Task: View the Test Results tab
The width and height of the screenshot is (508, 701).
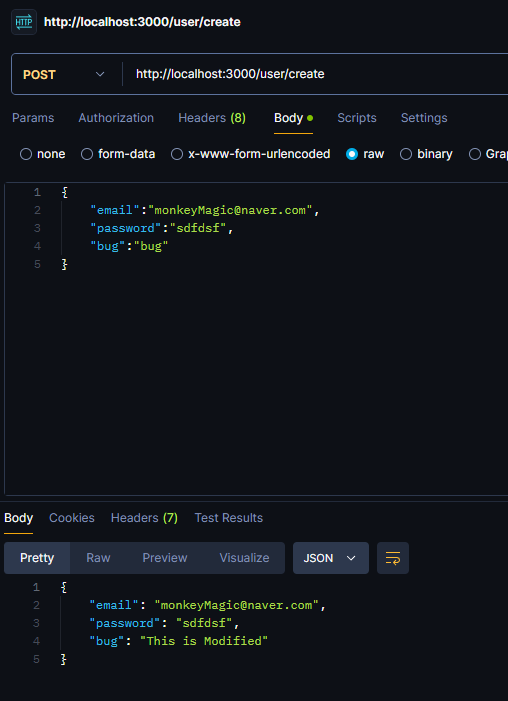Action: [229, 518]
